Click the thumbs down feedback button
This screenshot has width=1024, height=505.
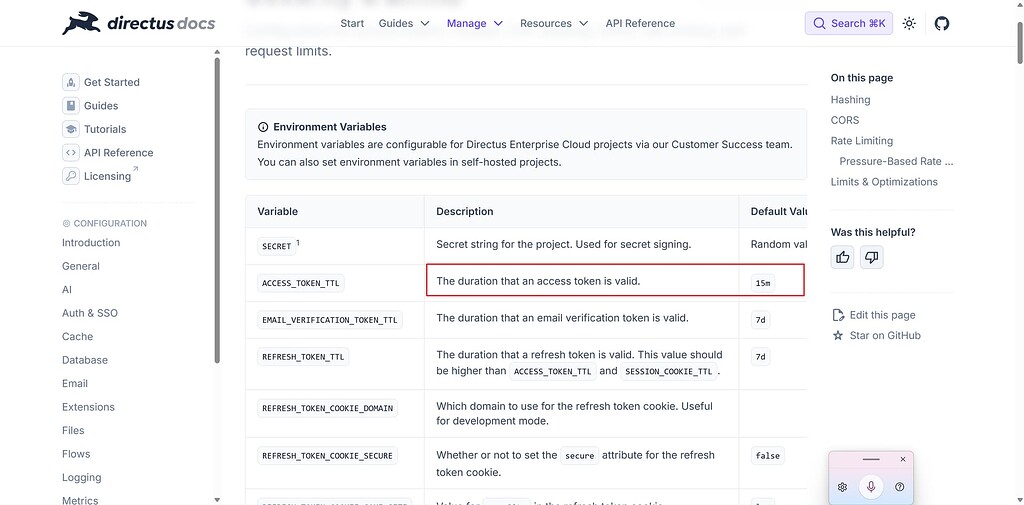coord(871,257)
